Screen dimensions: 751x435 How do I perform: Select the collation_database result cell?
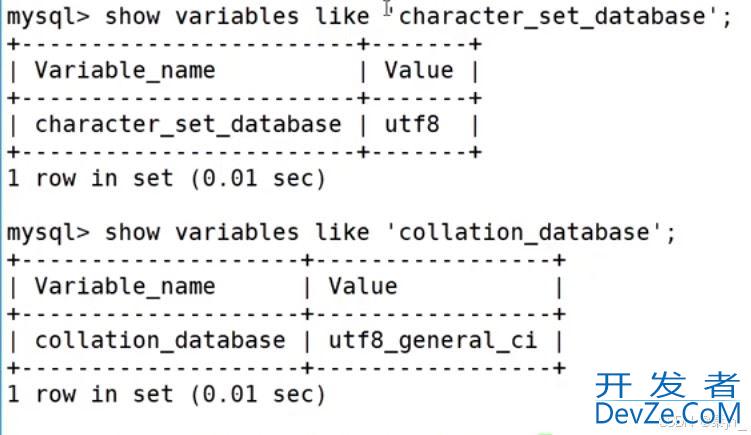160,341
